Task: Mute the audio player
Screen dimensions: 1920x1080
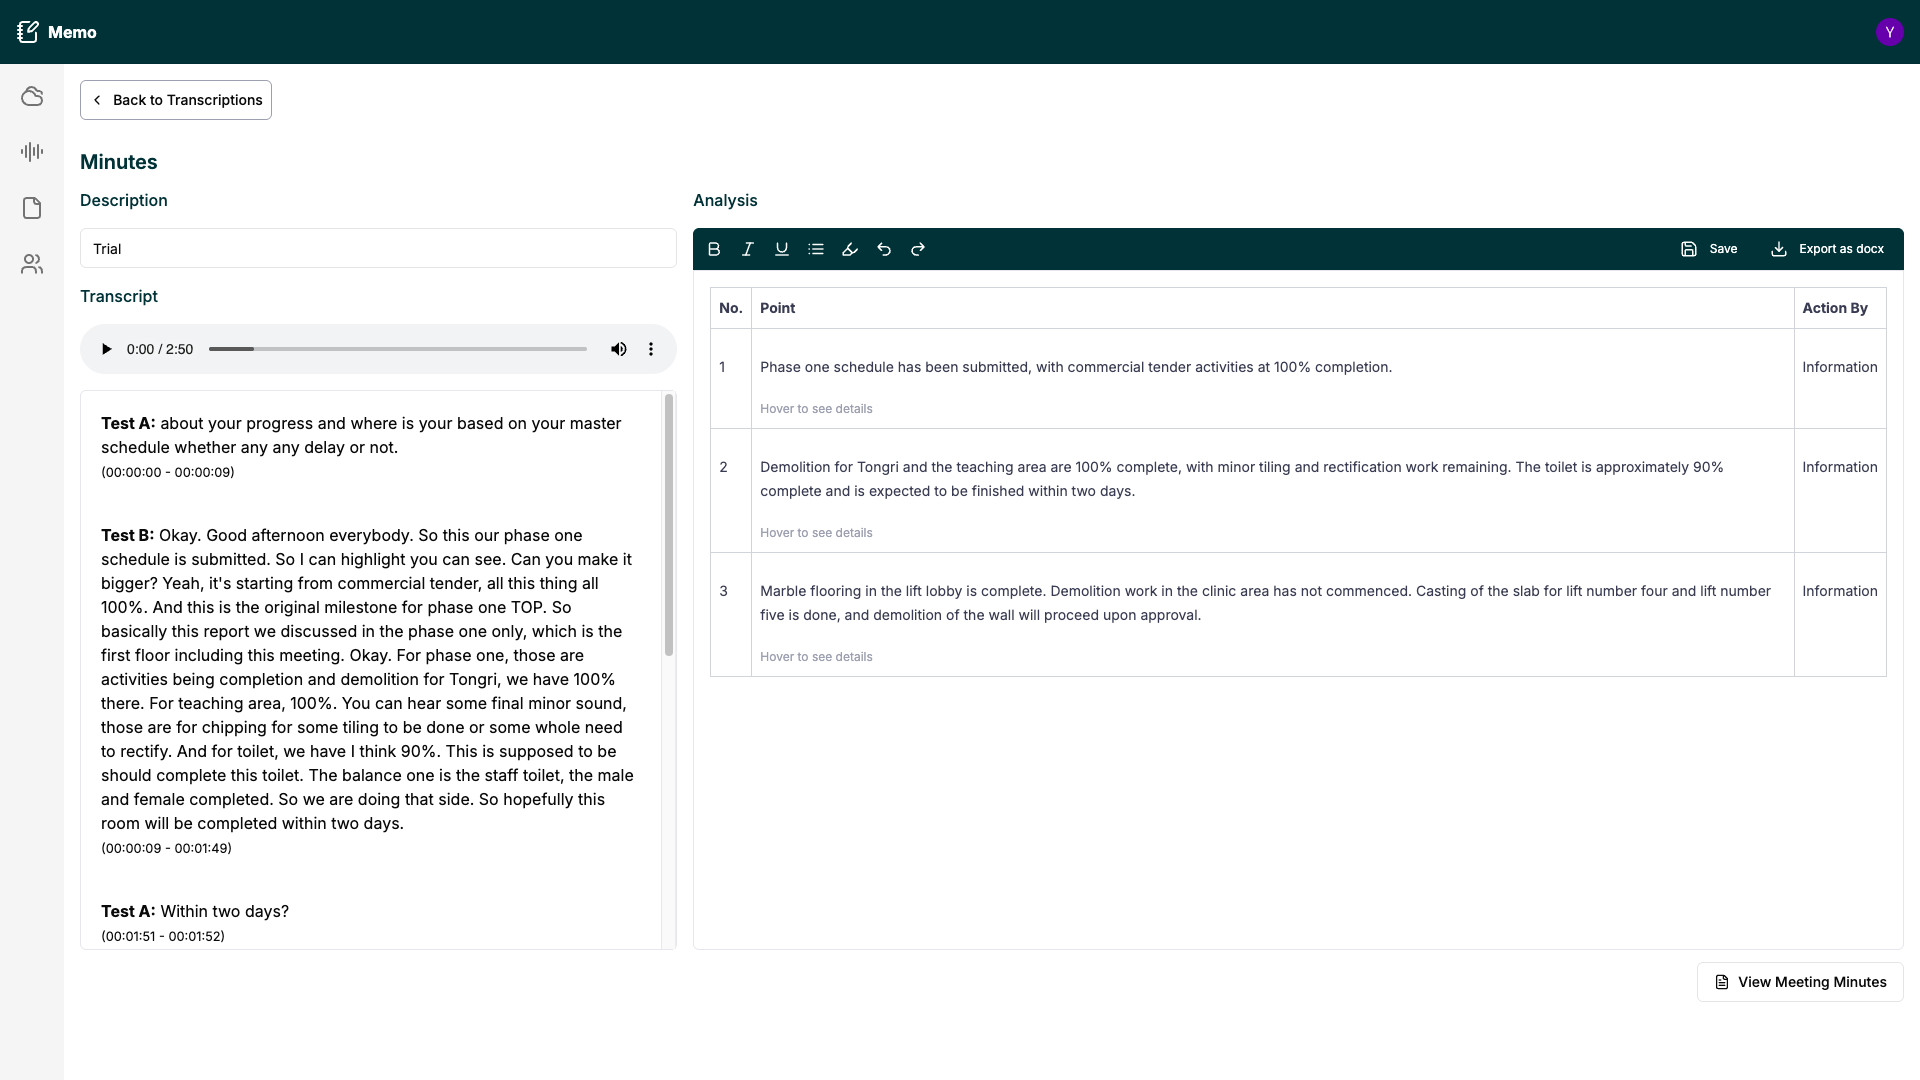Action: pos(619,349)
